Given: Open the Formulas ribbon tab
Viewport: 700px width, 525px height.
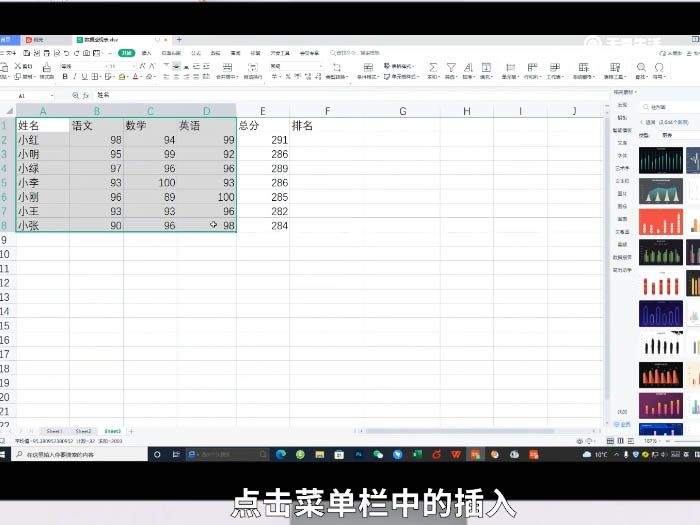Looking at the screenshot, I should coord(196,53).
